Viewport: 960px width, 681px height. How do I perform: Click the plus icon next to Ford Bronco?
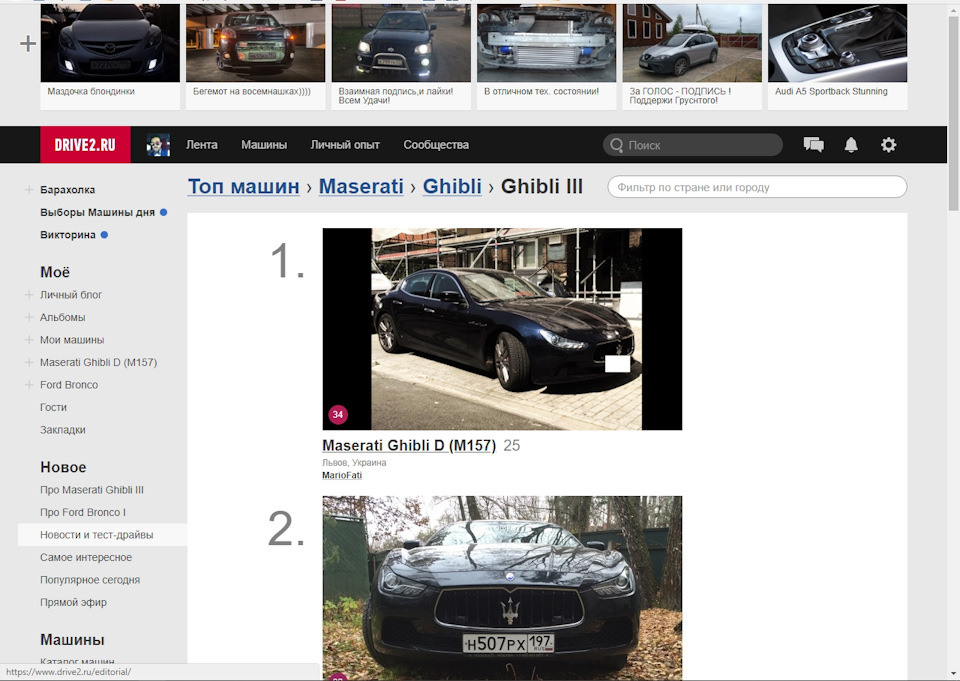click(29, 385)
